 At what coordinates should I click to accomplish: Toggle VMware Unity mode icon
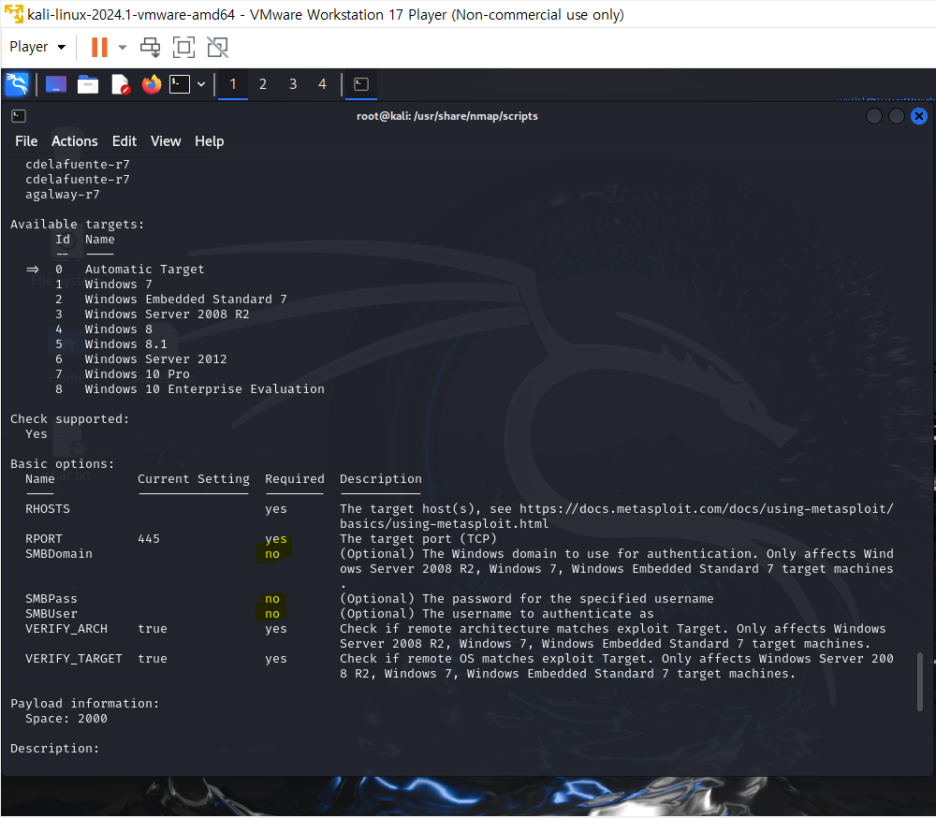(x=217, y=47)
